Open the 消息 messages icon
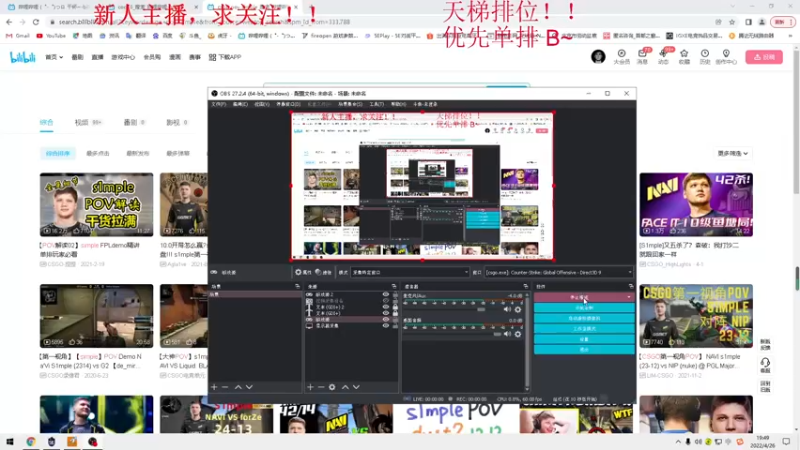This screenshot has width=800, height=450. pyautogui.click(x=643, y=57)
